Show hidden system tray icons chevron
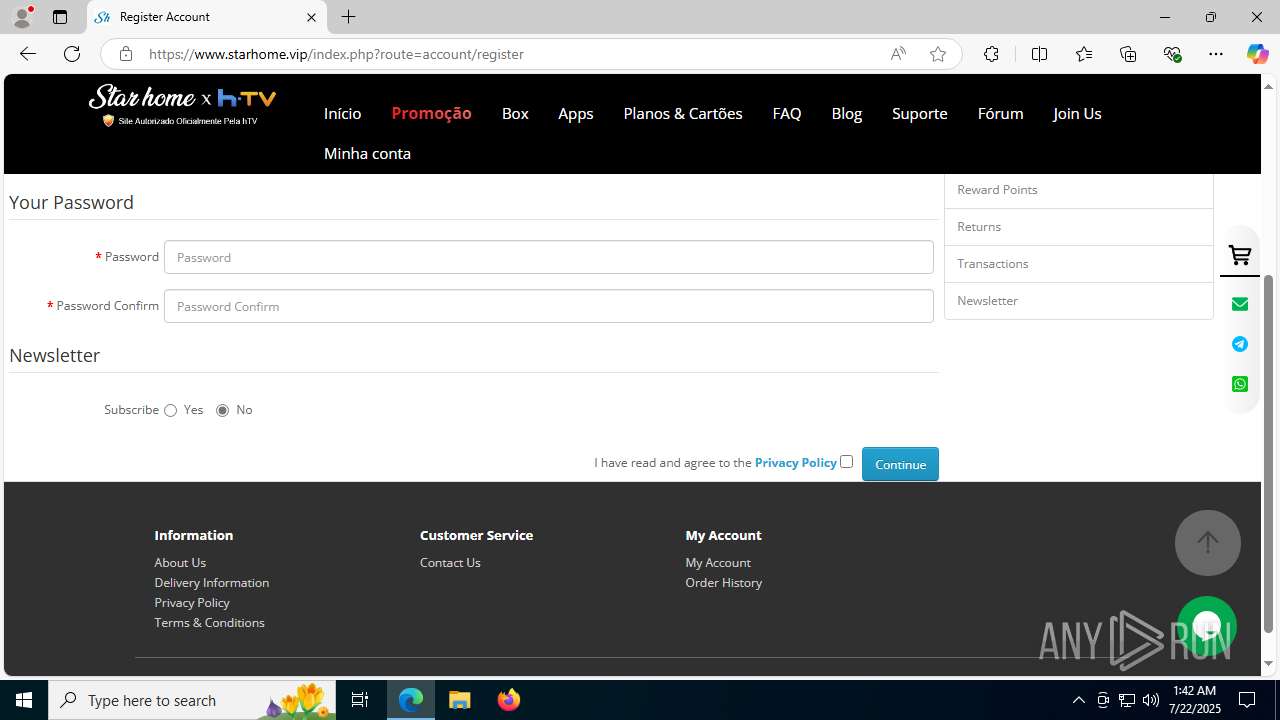 pyautogui.click(x=1078, y=700)
